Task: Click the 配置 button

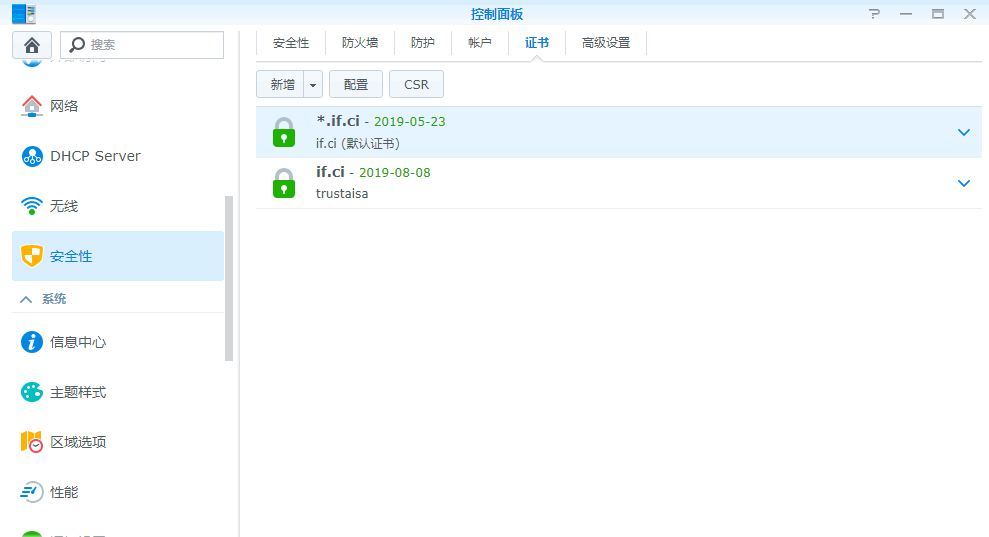Action: point(356,85)
